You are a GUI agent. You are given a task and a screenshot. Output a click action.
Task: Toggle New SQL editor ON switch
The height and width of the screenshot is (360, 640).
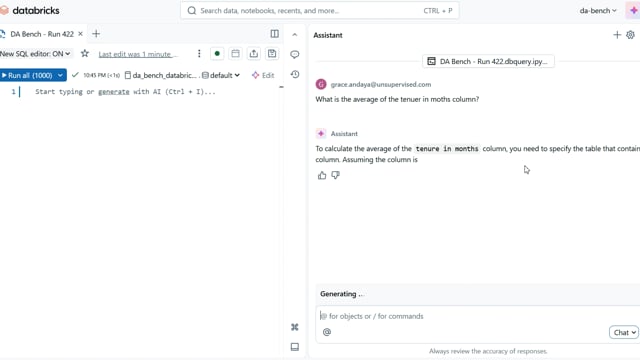[x=36, y=54]
